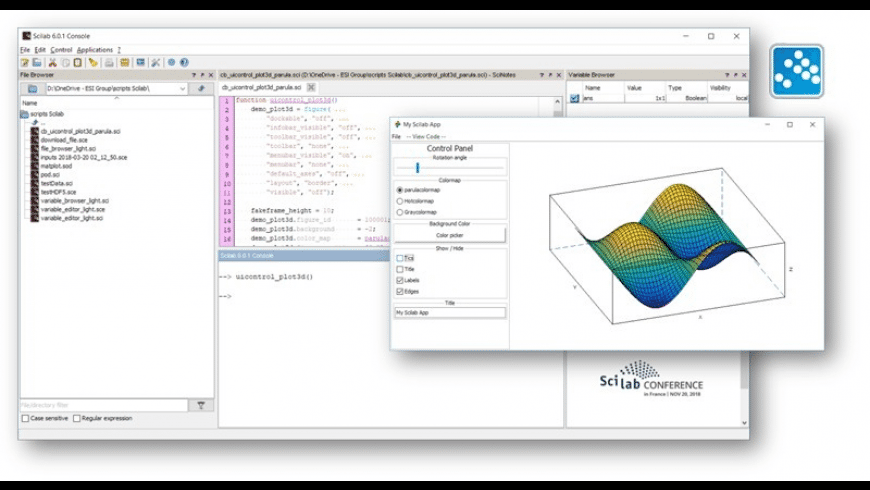The image size is (870, 490).
Task: Undock the SciNotes editor panel
Action: [550, 75]
